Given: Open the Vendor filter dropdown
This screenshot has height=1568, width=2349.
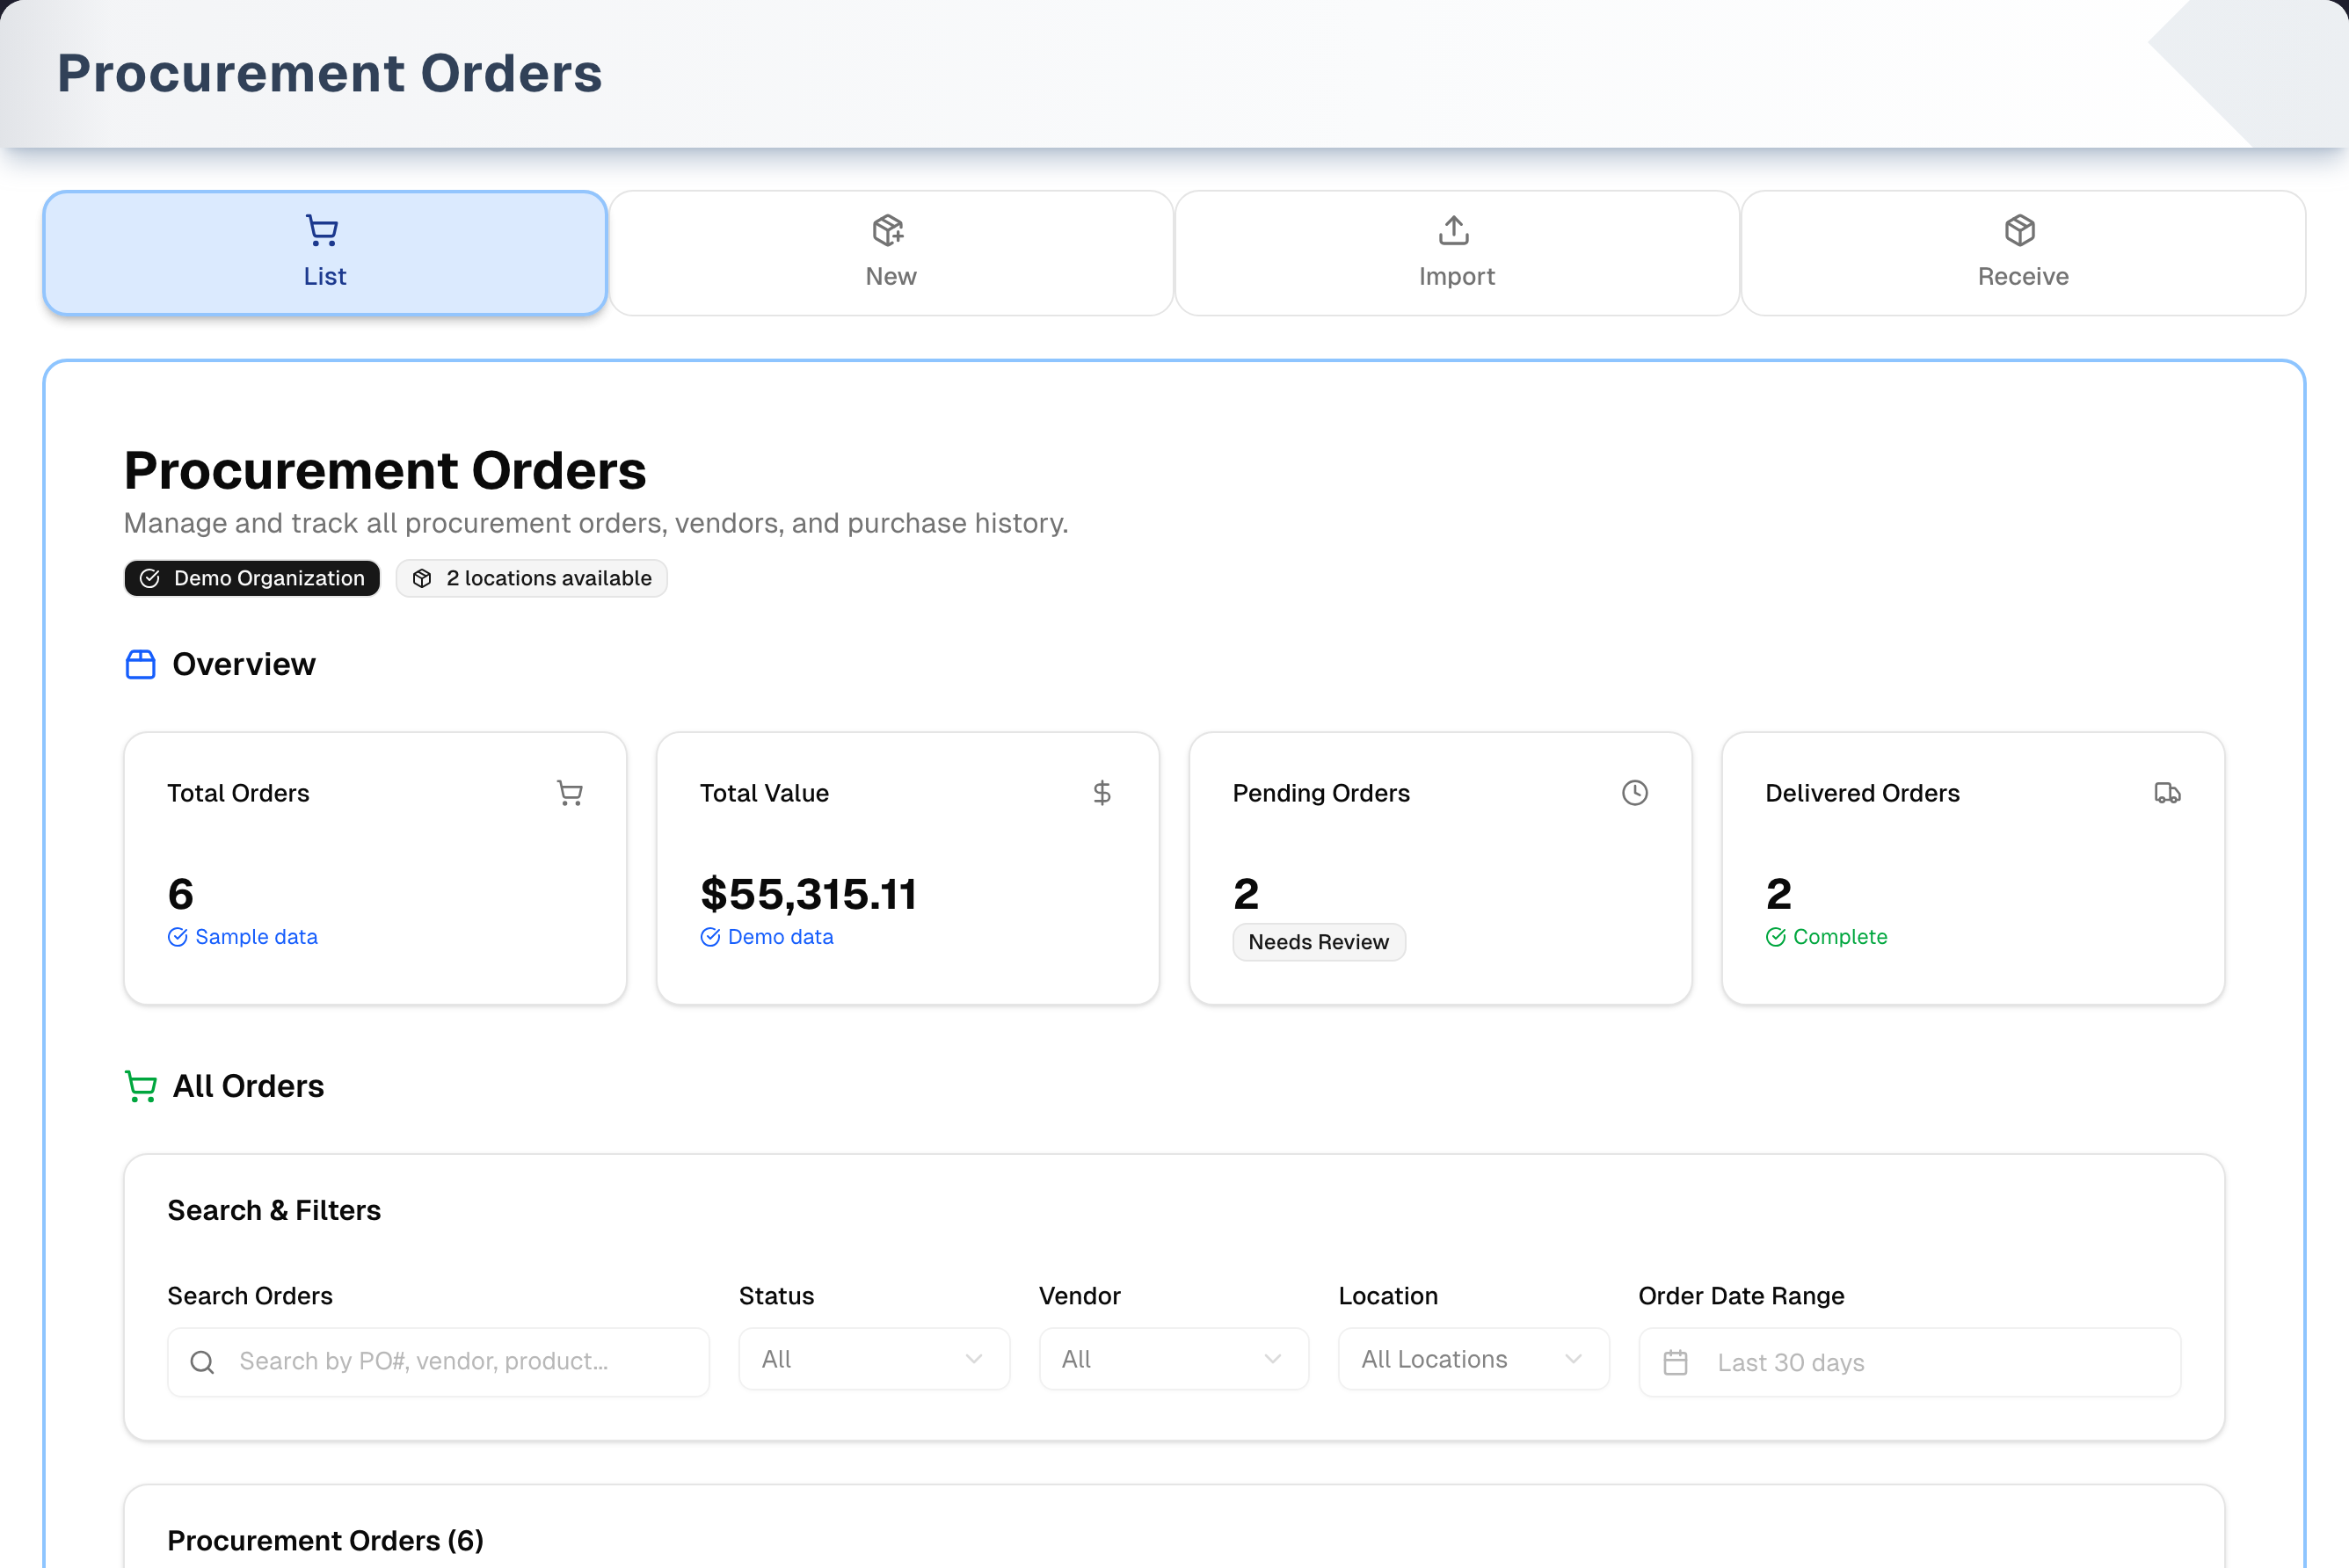Looking at the screenshot, I should coord(1174,1359).
